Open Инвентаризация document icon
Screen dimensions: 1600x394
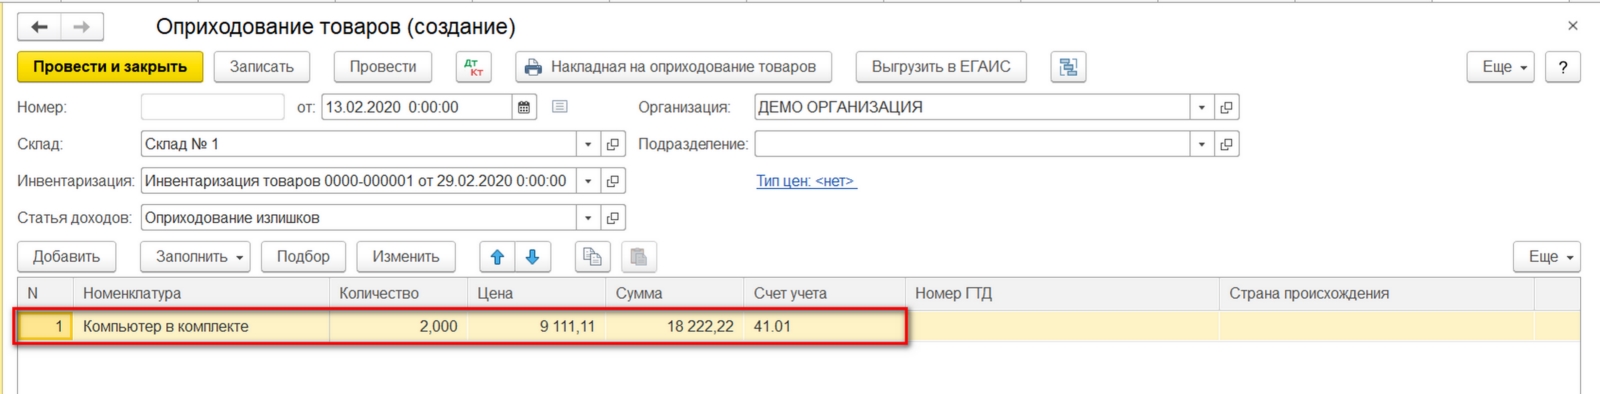pyautogui.click(x=613, y=181)
